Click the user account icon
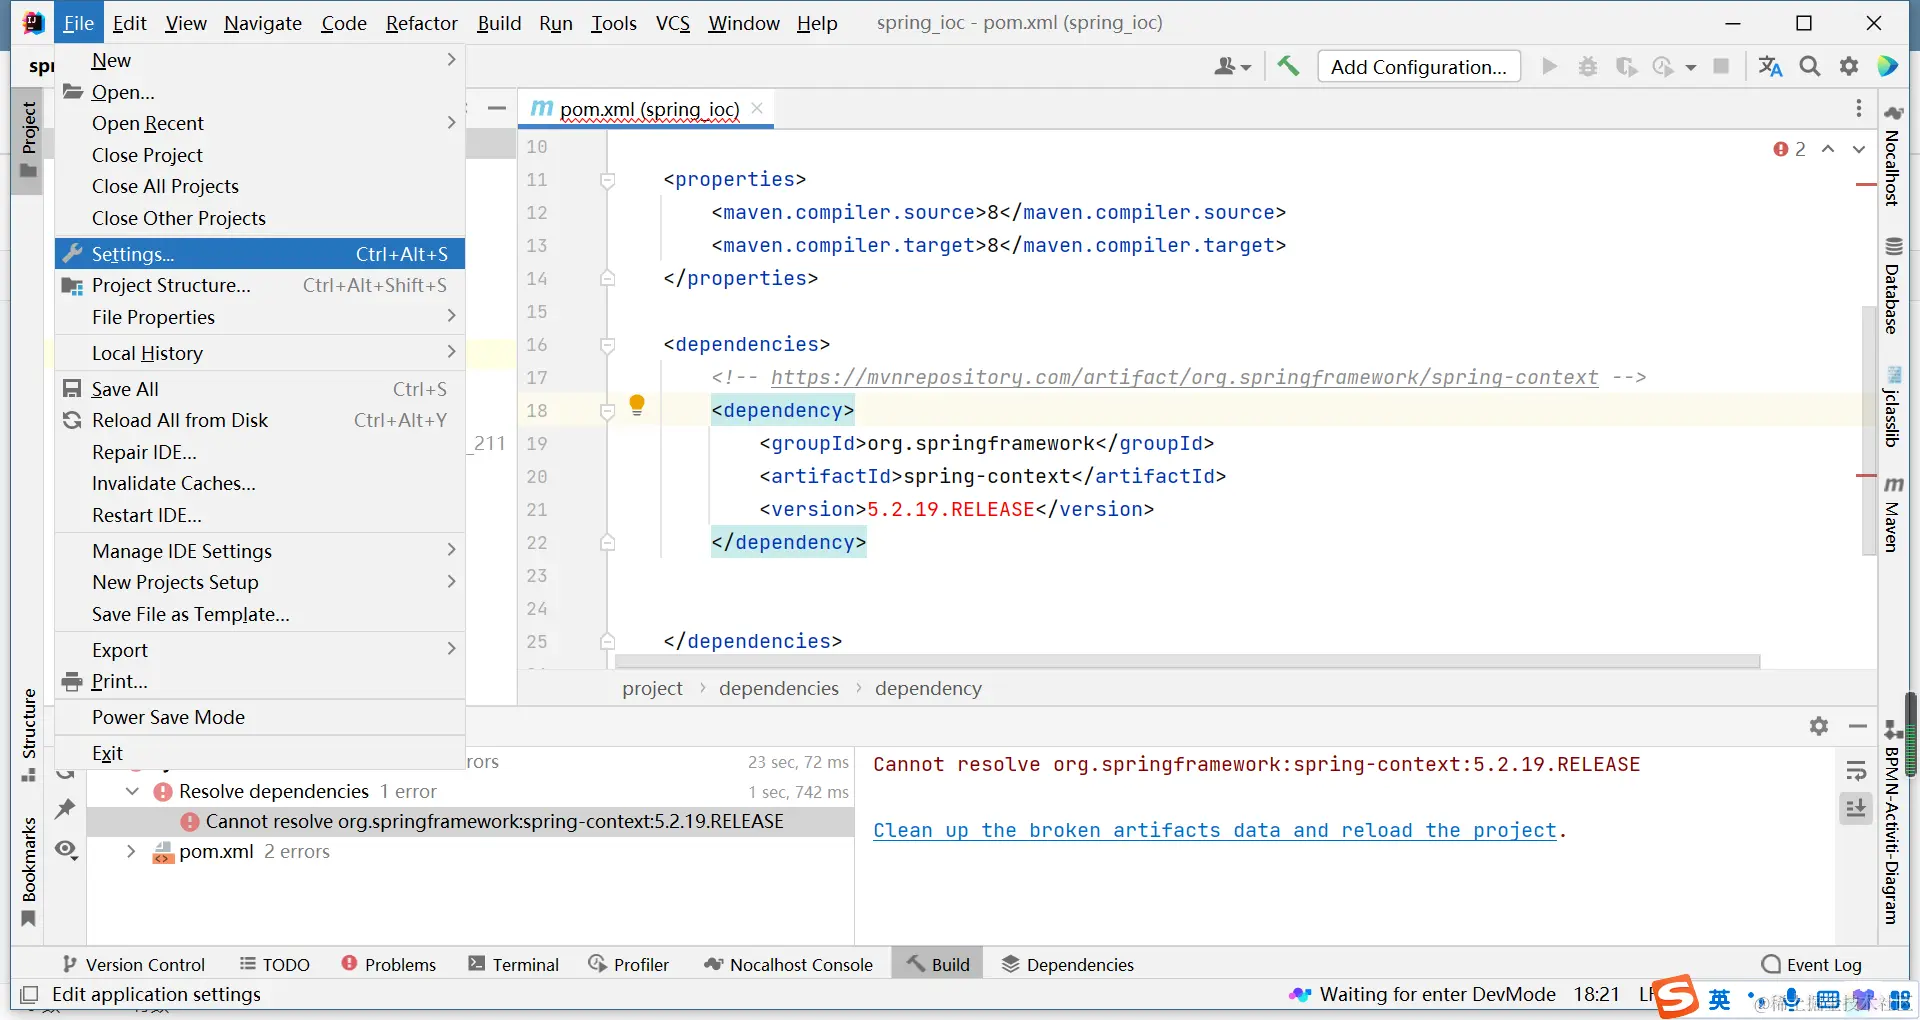1920x1020 pixels. coord(1232,66)
